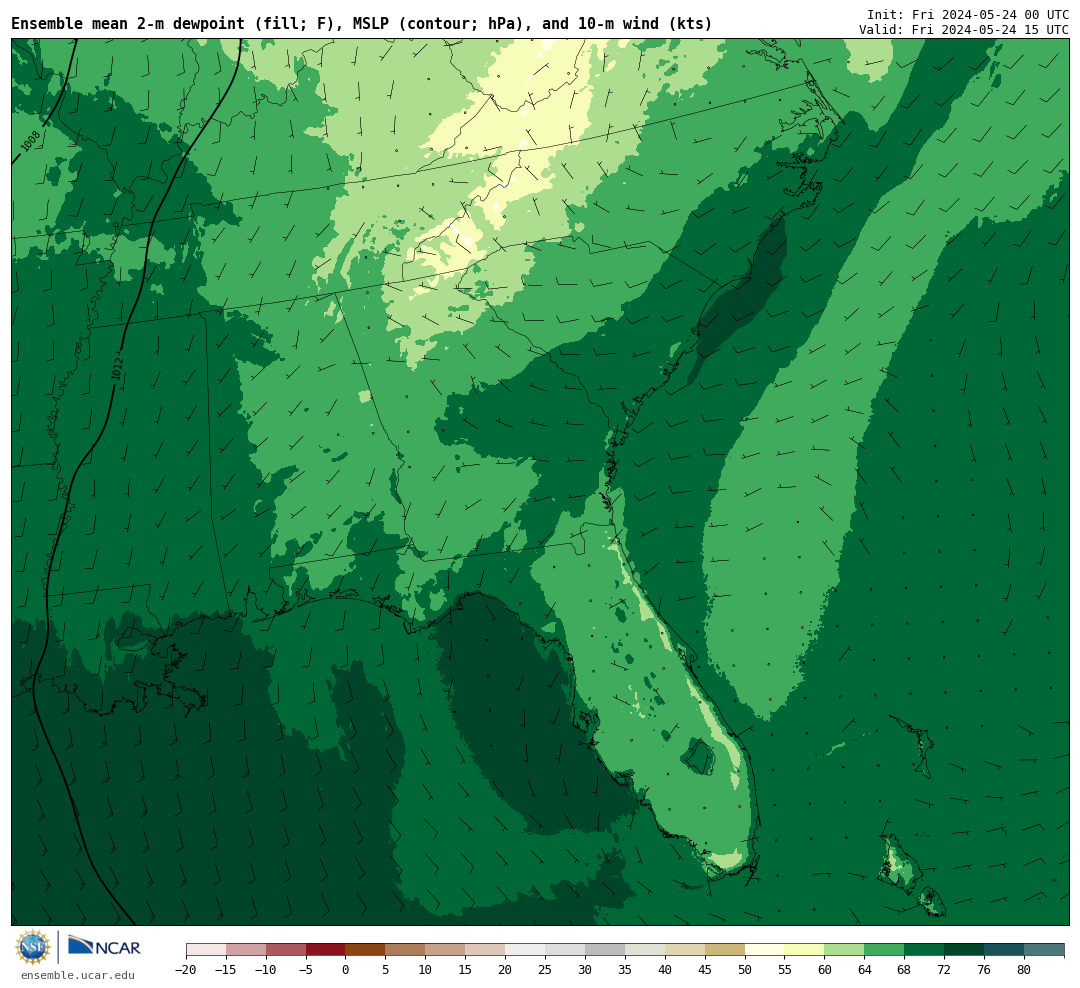This screenshot has height=988, width=1080.
Task: Click the '60' colorbar tick label
Action: click(824, 969)
